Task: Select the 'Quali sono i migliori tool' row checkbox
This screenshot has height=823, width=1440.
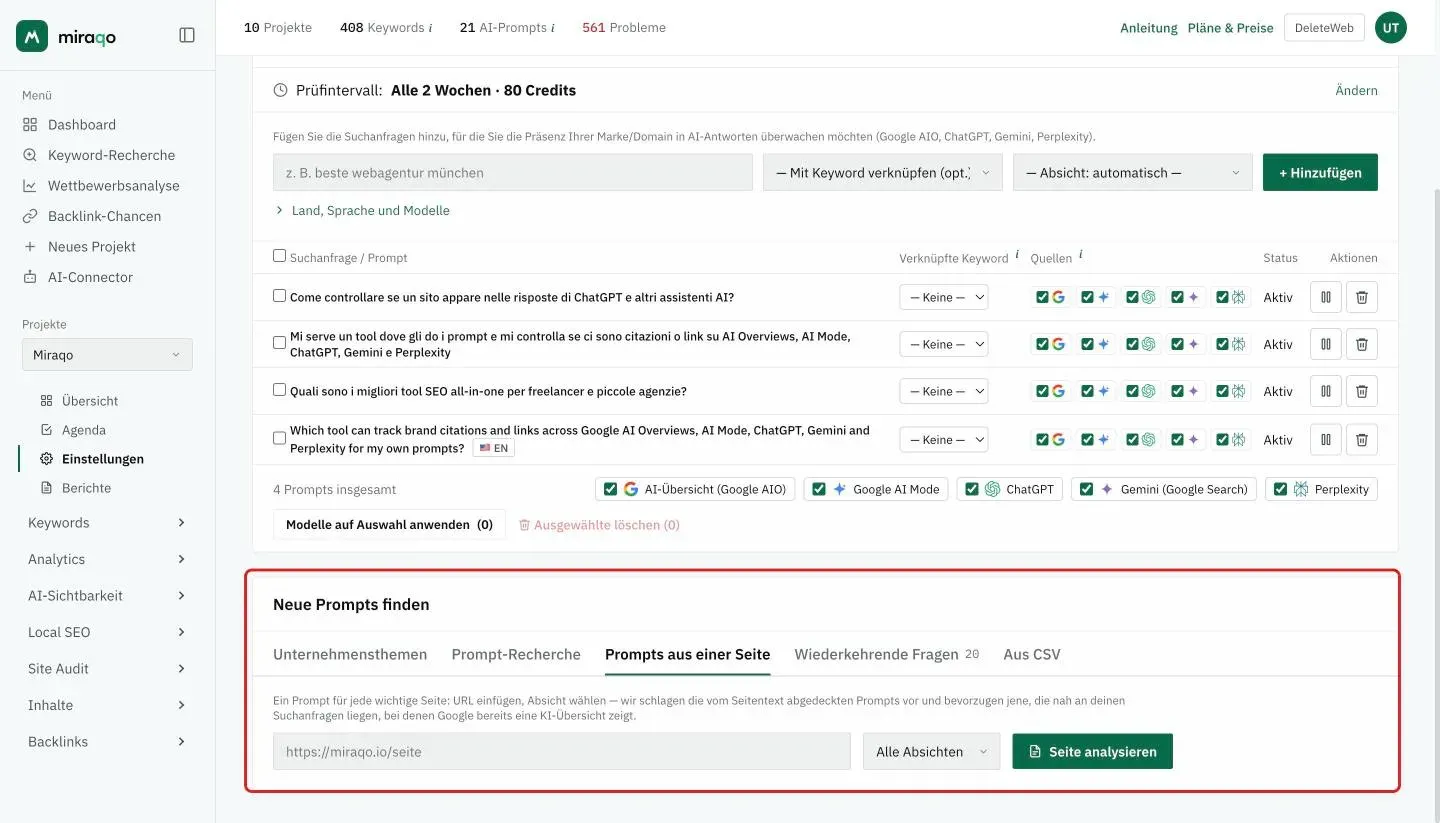Action: pyautogui.click(x=280, y=390)
